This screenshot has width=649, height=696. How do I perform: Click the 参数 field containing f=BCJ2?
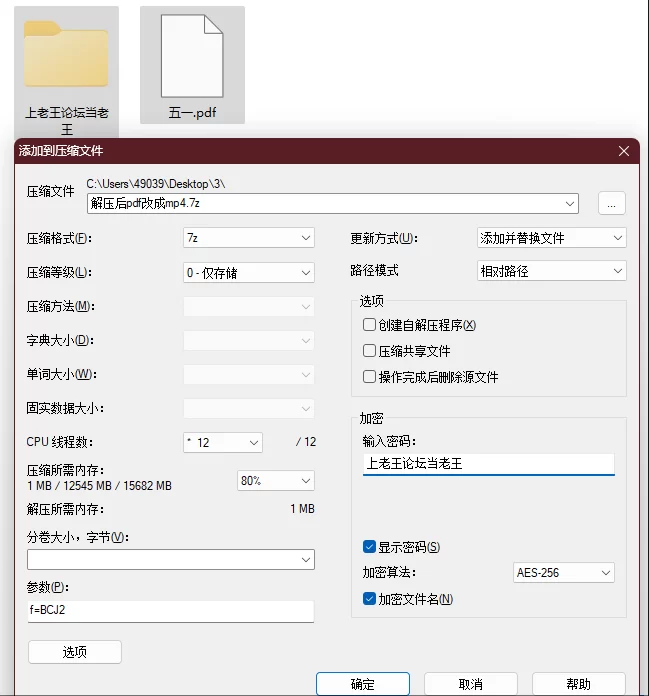coord(171,611)
